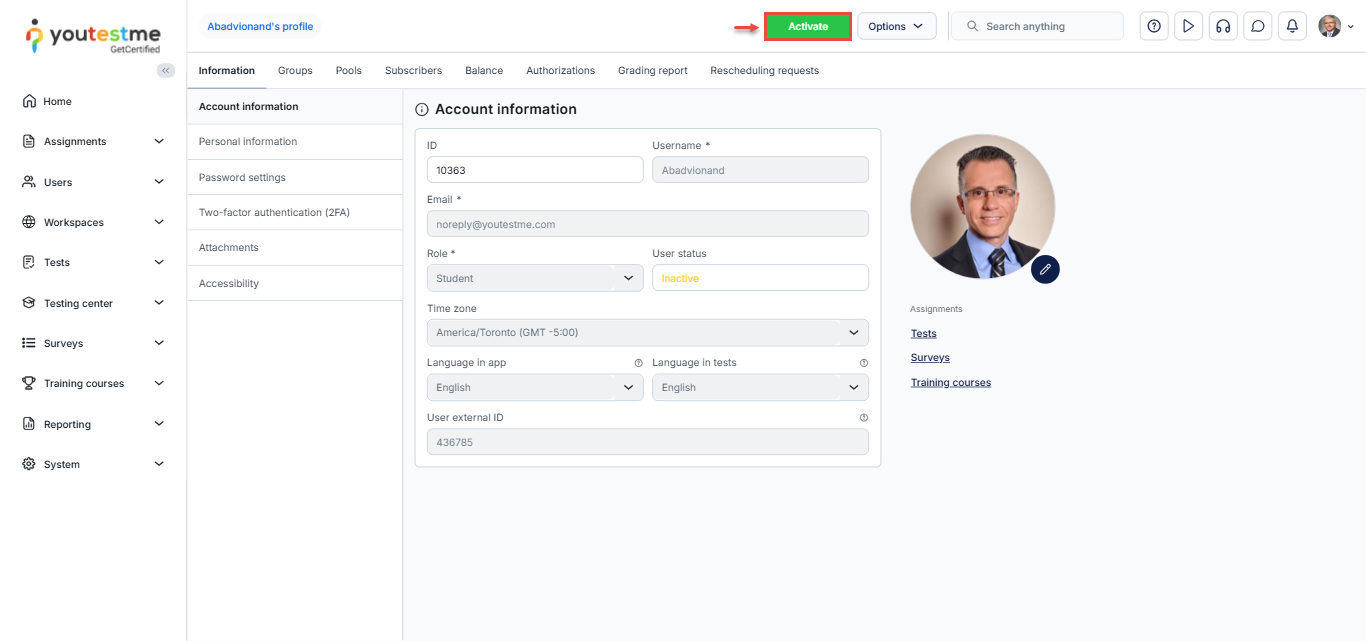
Task: Open the Training courses assignments link
Action: click(x=950, y=382)
